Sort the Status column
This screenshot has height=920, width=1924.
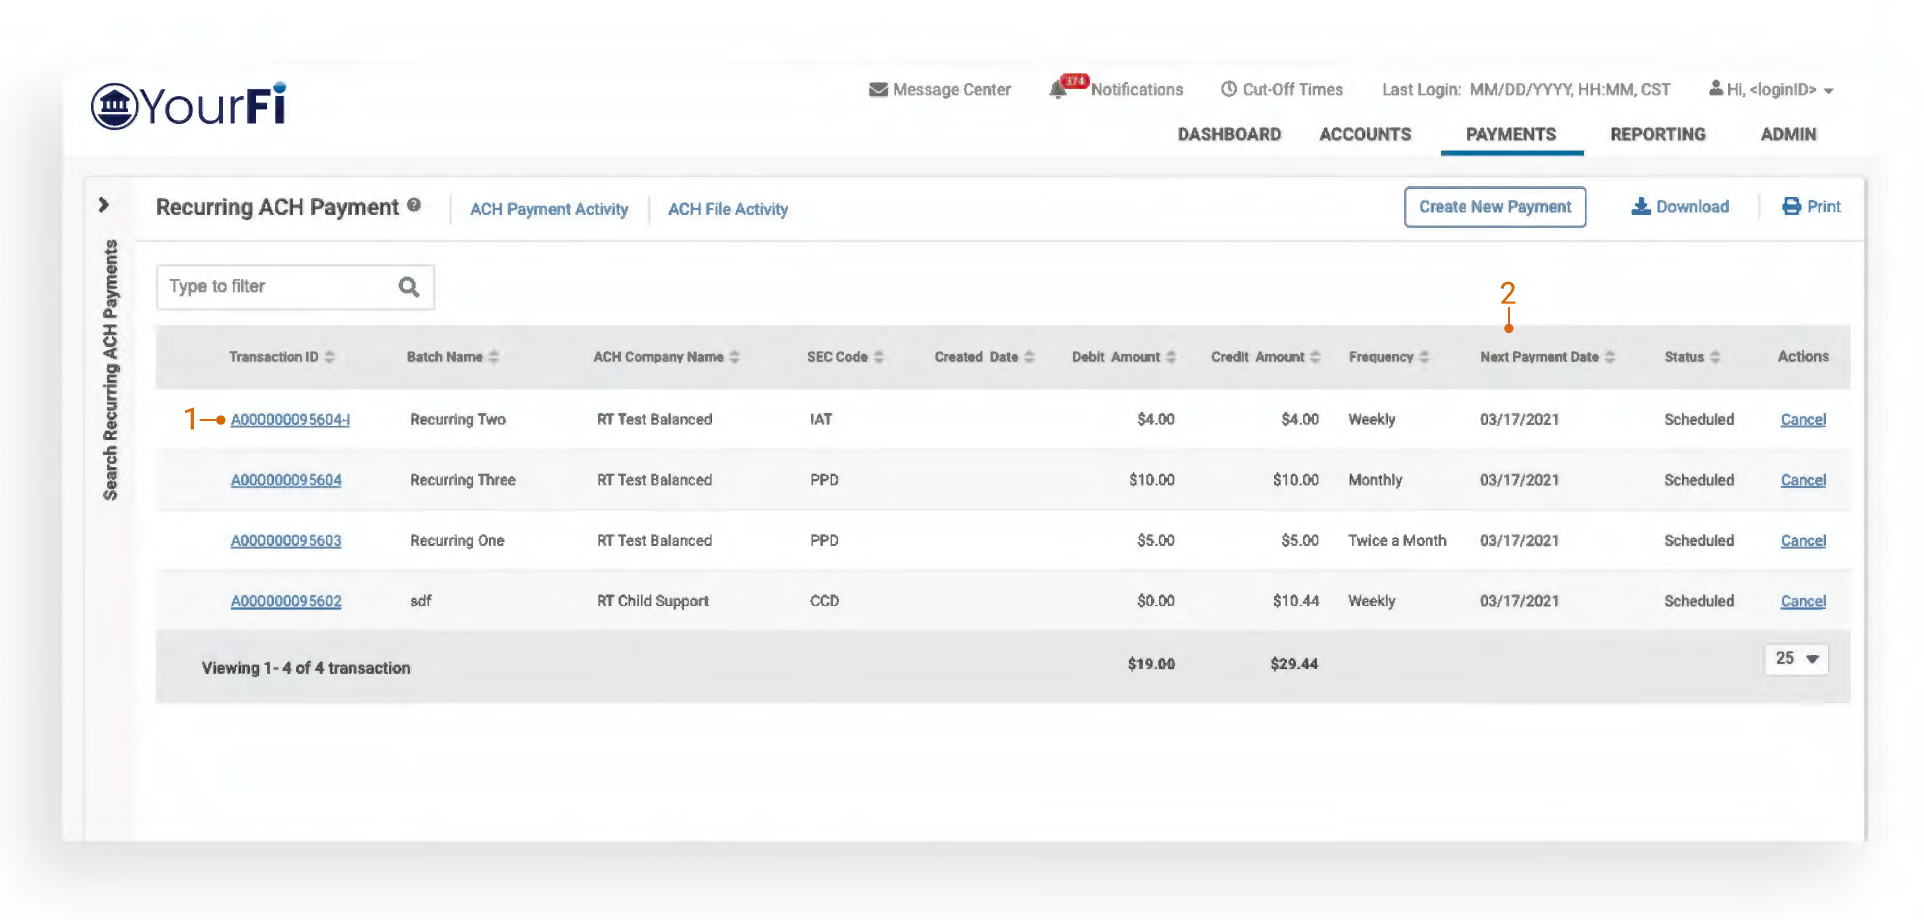(x=1715, y=357)
